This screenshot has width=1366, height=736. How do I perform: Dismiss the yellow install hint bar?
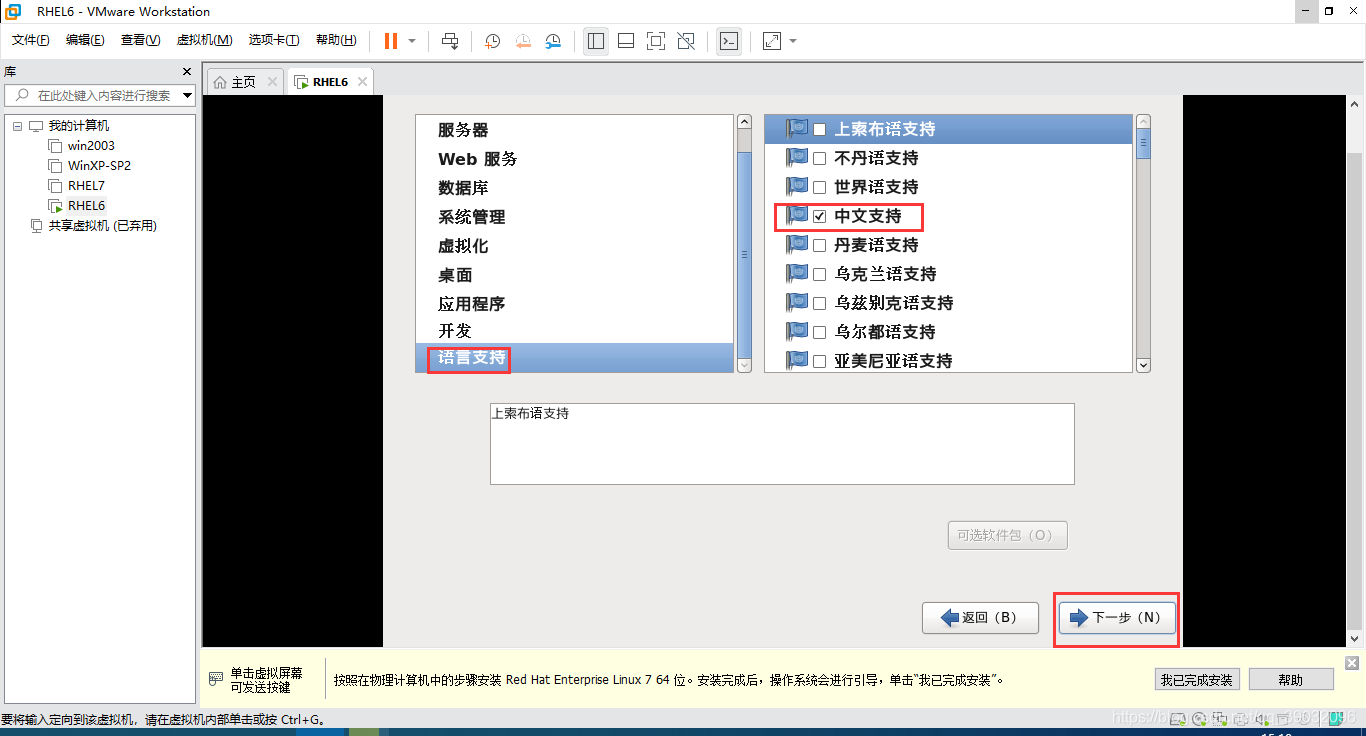[x=1352, y=663]
